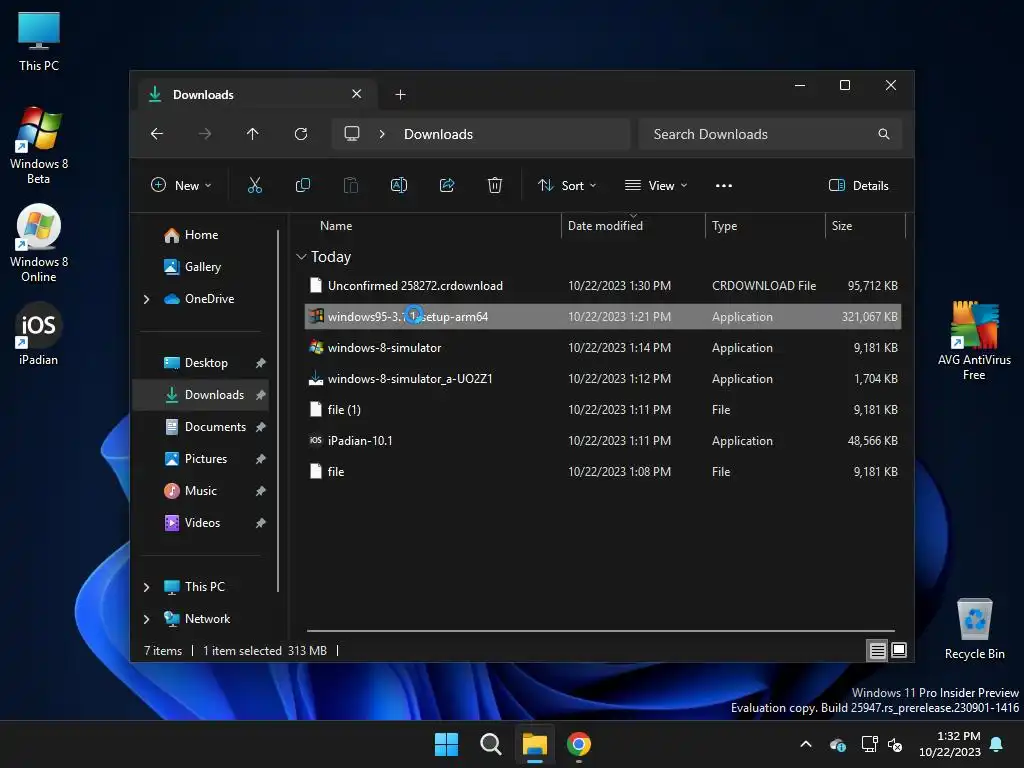The image size is (1024, 768).
Task: Open taskbar Search
Action: (490, 744)
